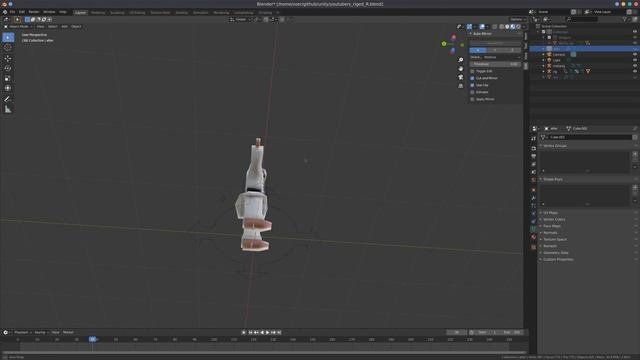Collapse the Shape Keys panel
The image size is (640, 360).
pos(553,179)
